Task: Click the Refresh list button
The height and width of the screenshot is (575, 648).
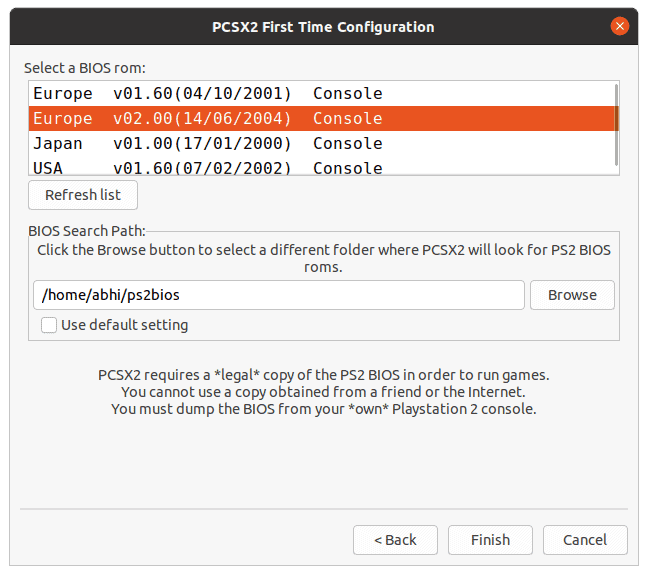Action: tap(83, 195)
